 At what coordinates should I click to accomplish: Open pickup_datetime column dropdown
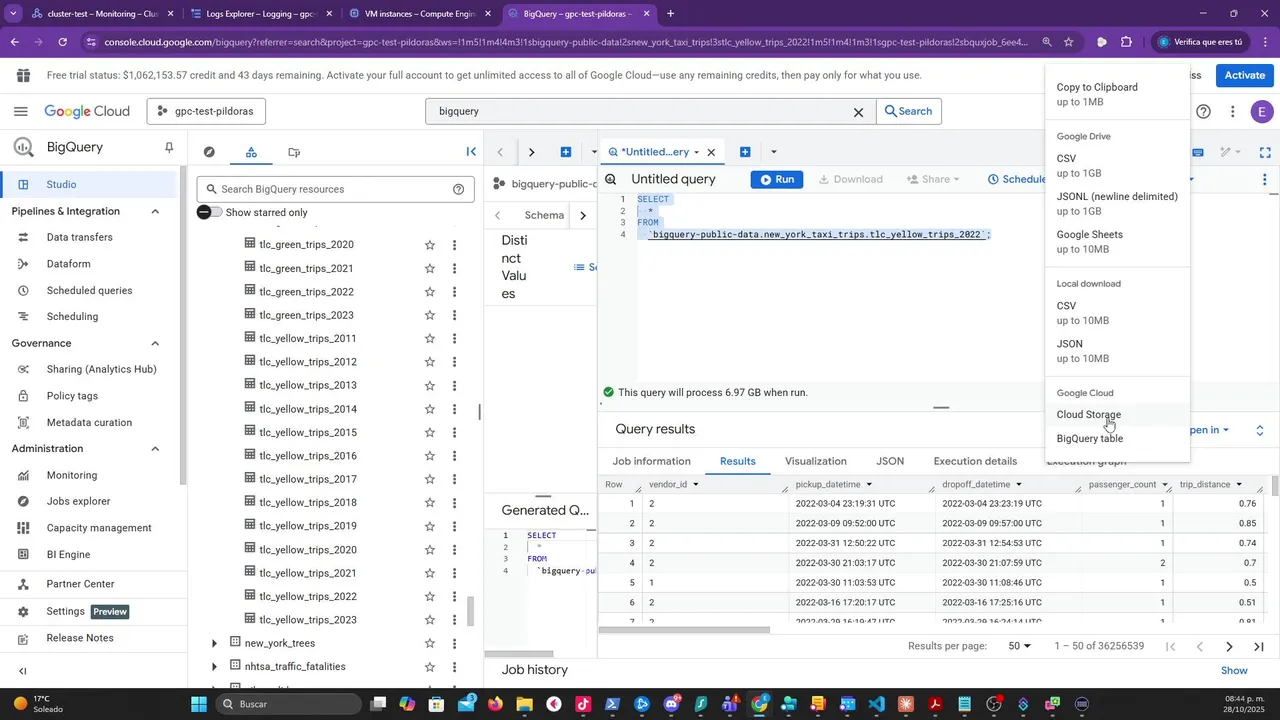click(869, 485)
